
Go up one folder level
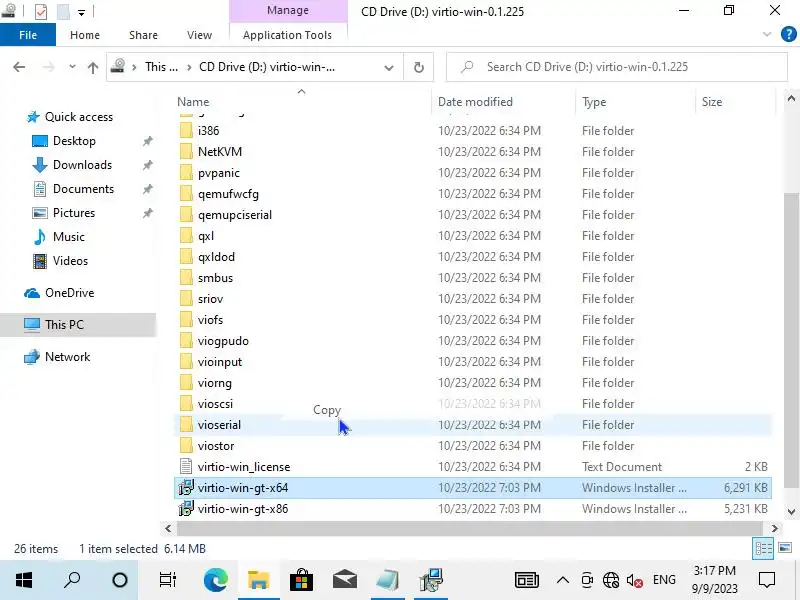coord(93,67)
